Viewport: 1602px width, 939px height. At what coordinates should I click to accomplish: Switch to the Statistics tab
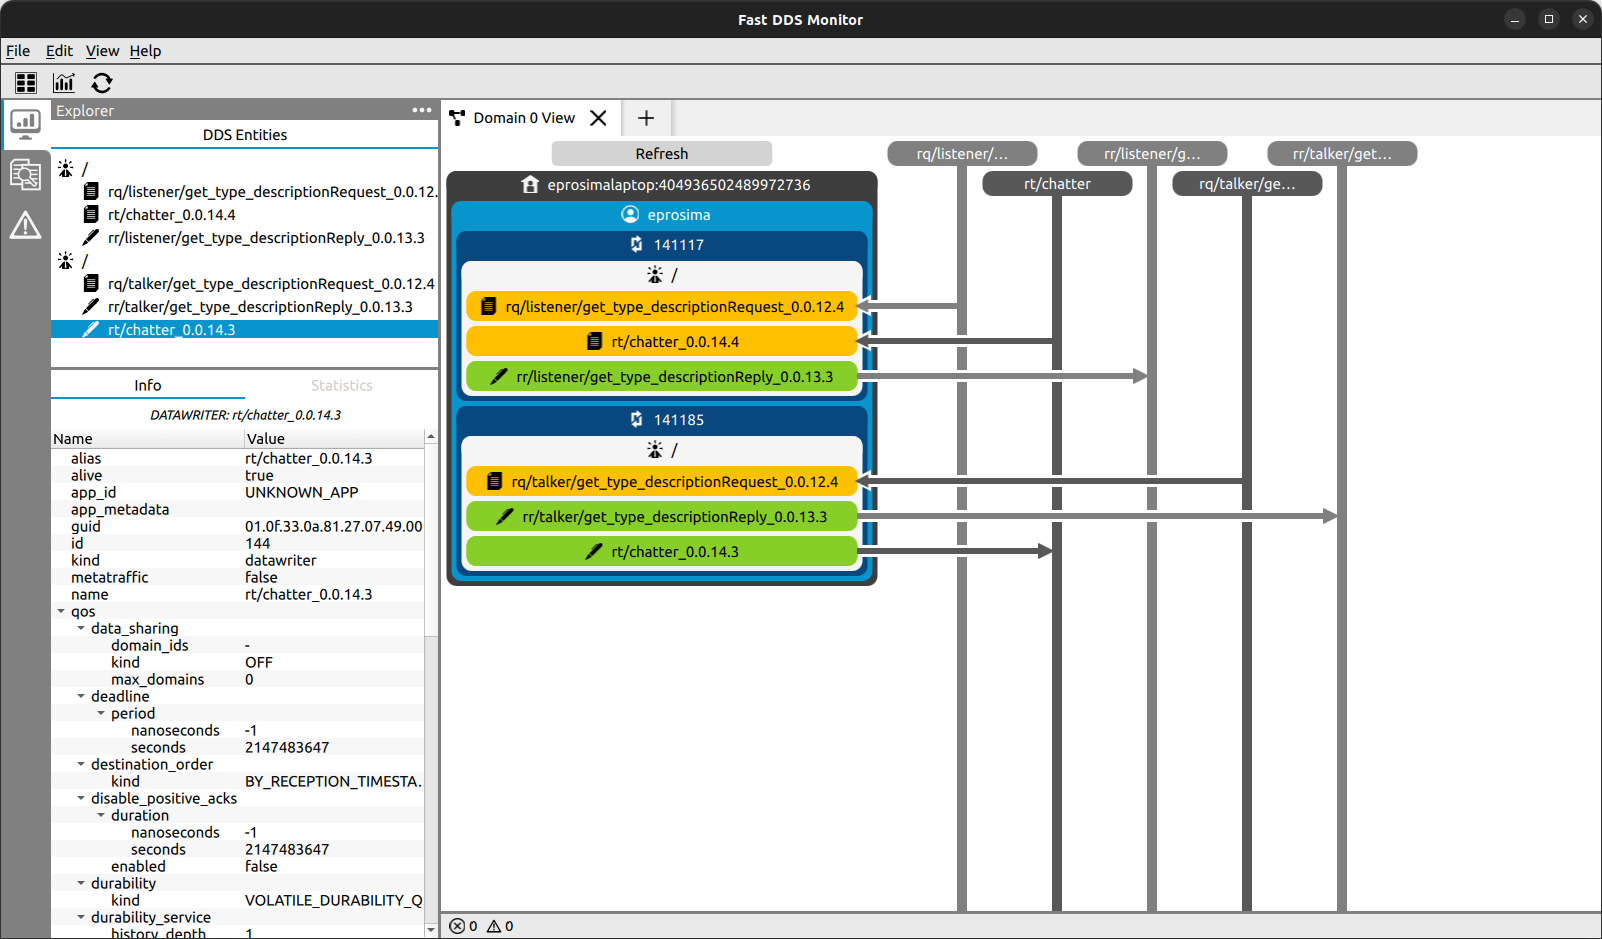pyautogui.click(x=341, y=385)
